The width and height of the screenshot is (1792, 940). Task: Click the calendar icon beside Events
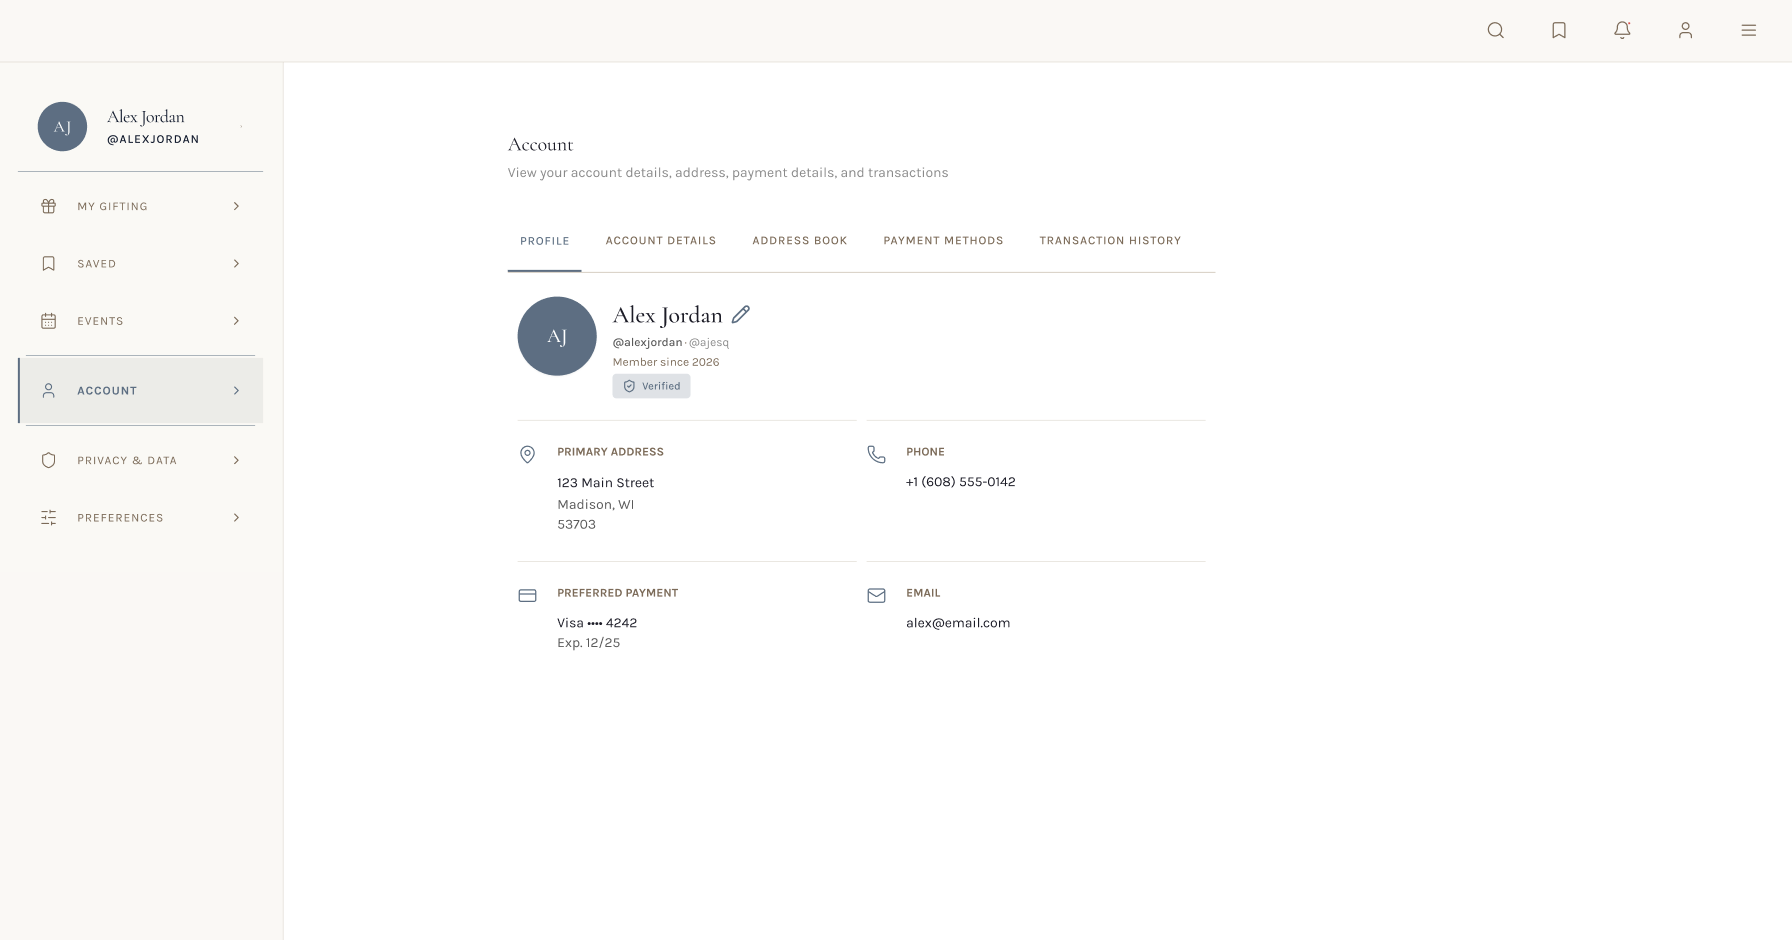[x=48, y=321]
